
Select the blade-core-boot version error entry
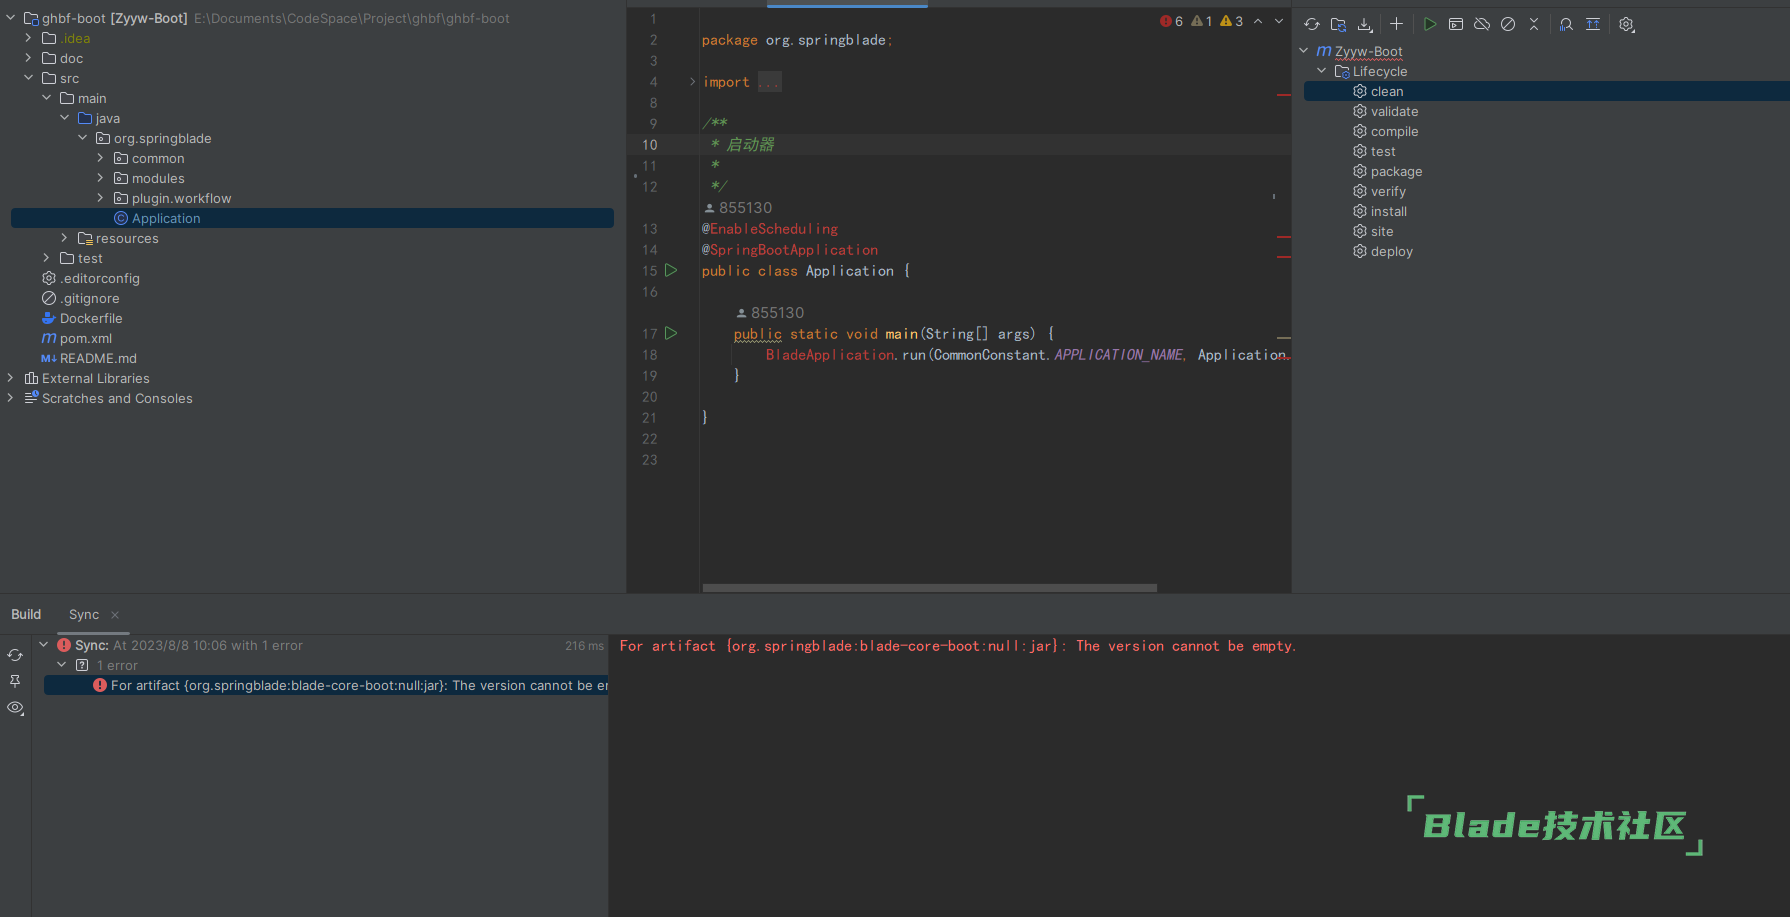pyautogui.click(x=326, y=685)
